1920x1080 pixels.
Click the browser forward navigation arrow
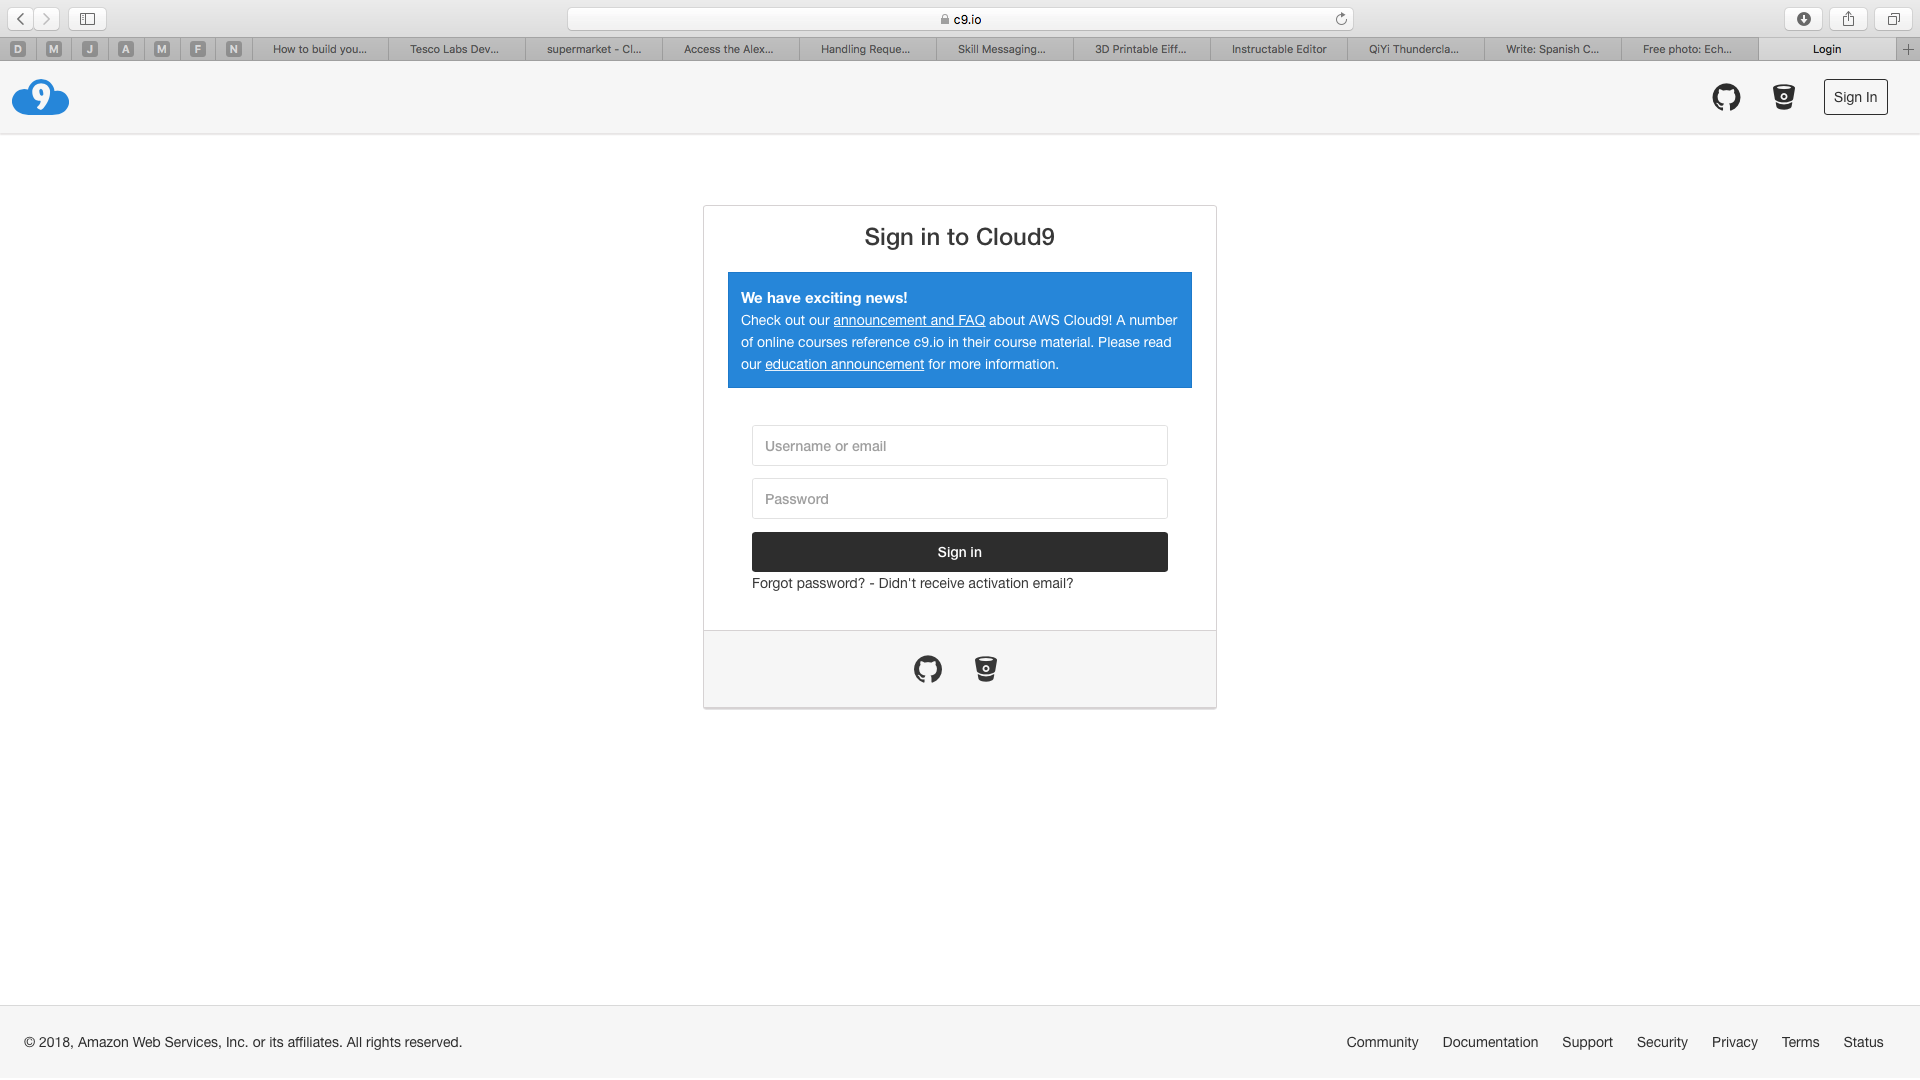[x=47, y=18]
